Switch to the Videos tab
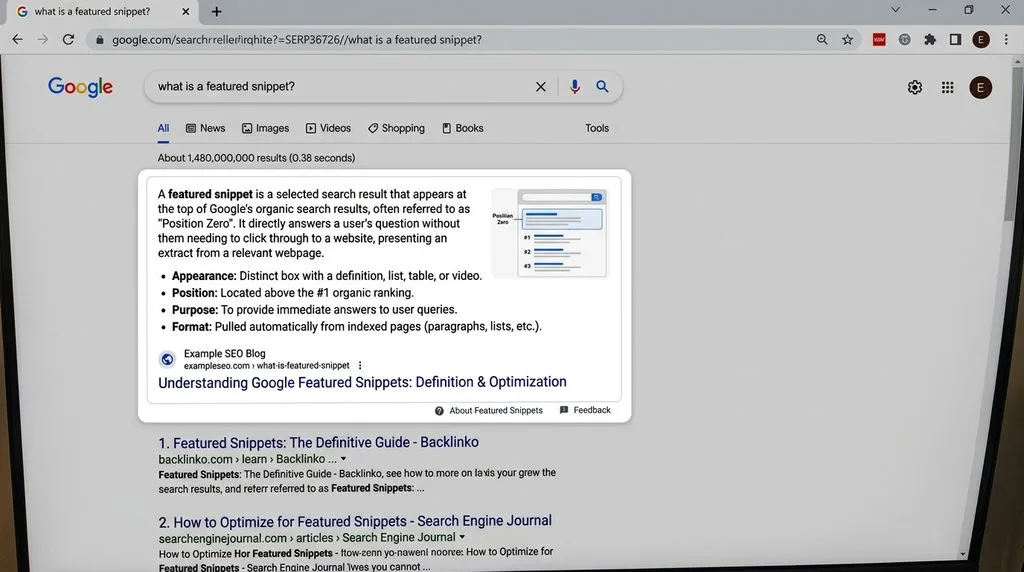Viewport: 1024px width, 572px height. [x=328, y=129]
